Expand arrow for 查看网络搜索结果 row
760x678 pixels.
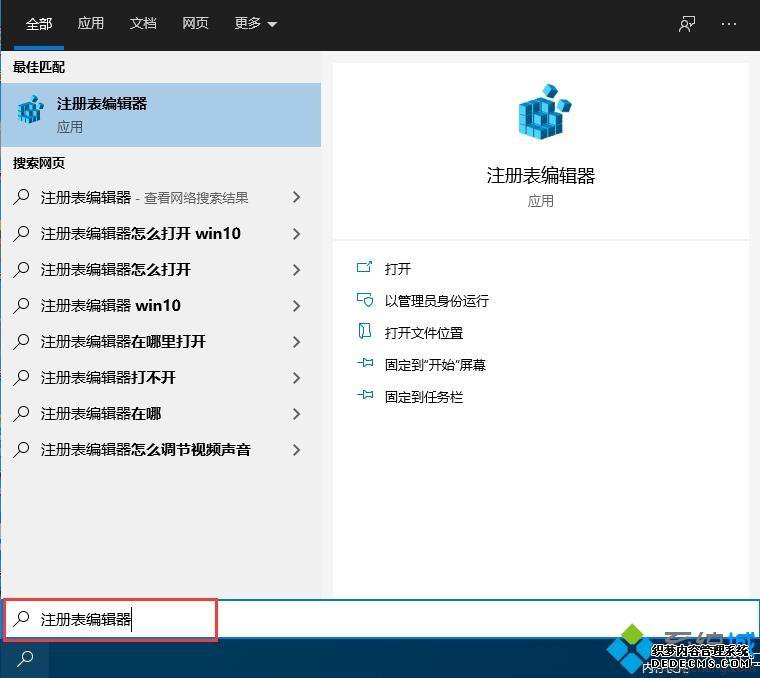[x=297, y=197]
